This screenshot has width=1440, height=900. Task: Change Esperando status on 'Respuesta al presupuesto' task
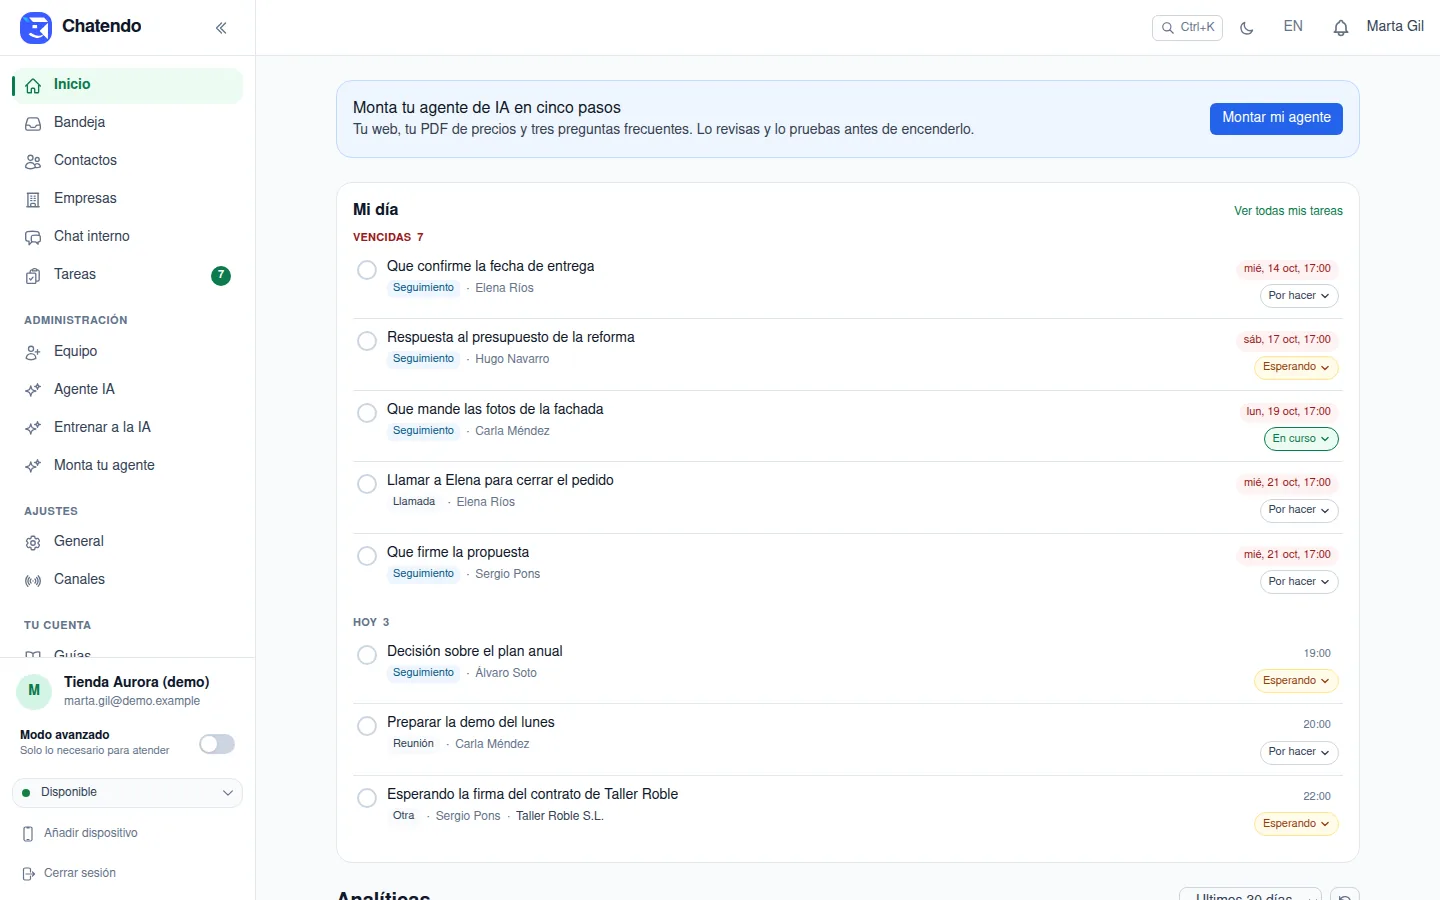[x=1296, y=367]
